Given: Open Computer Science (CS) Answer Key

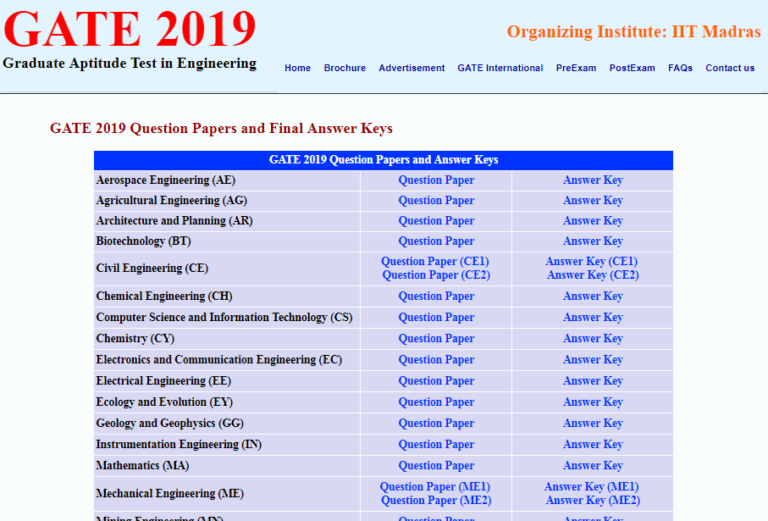Looking at the screenshot, I should tap(593, 317).
